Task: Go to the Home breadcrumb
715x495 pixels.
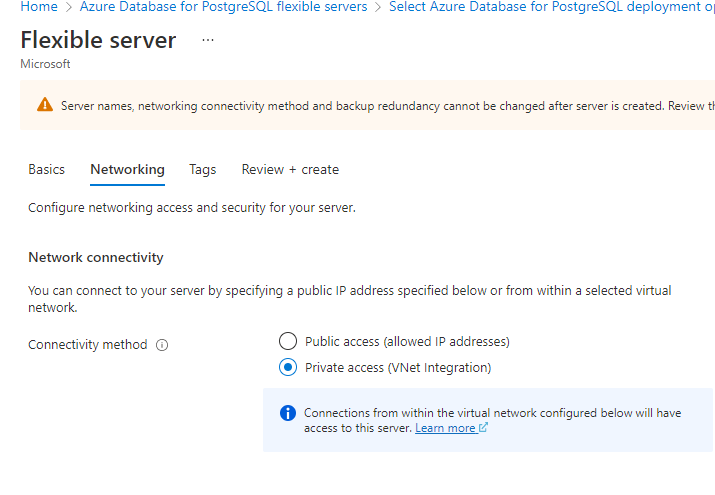Action: 39,7
